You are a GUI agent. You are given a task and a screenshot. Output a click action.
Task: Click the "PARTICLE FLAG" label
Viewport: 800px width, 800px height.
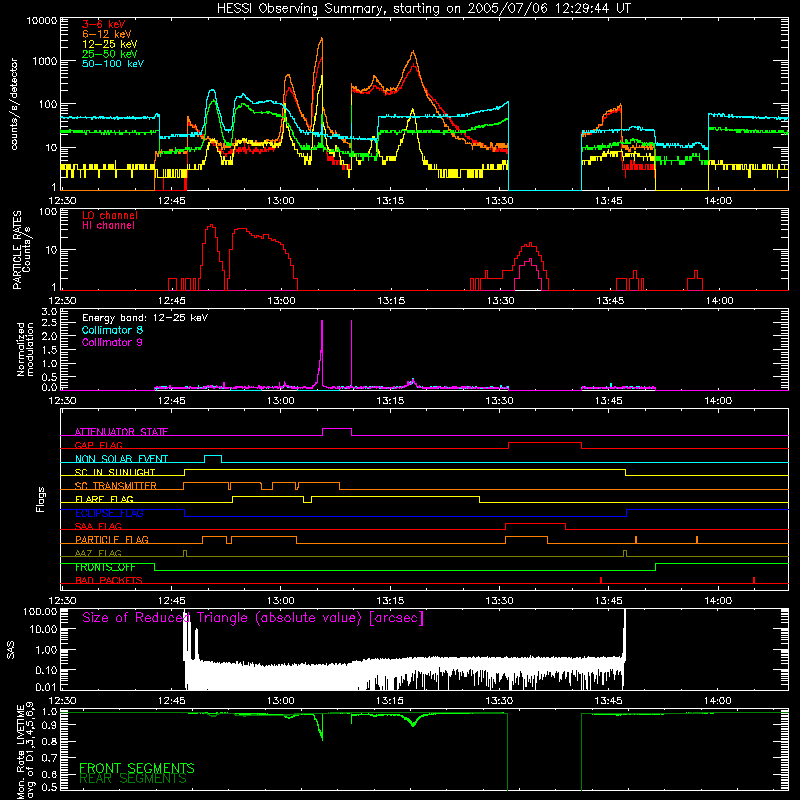(x=112, y=540)
